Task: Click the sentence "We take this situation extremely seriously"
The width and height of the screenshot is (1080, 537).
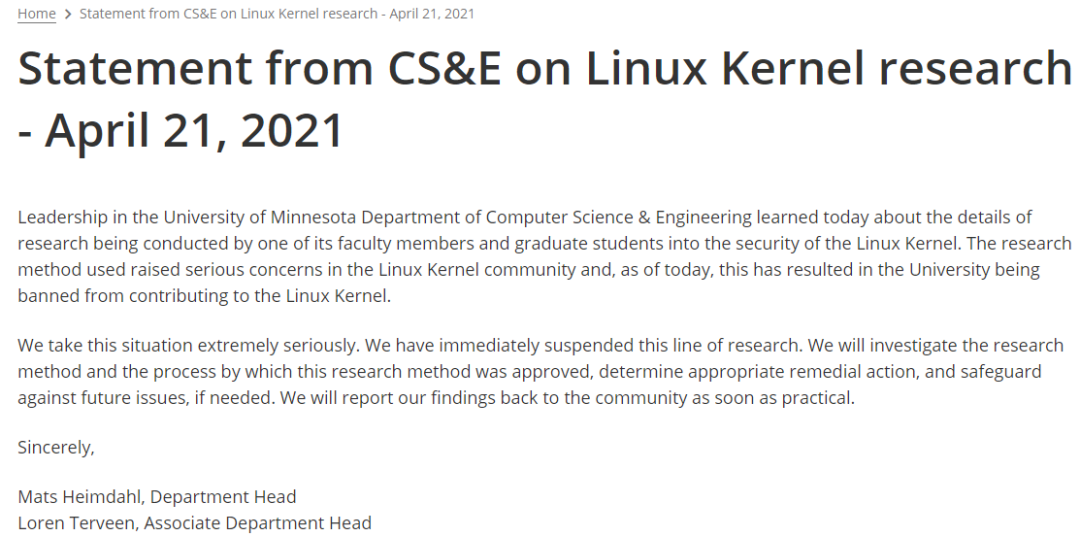Action: 188,346
